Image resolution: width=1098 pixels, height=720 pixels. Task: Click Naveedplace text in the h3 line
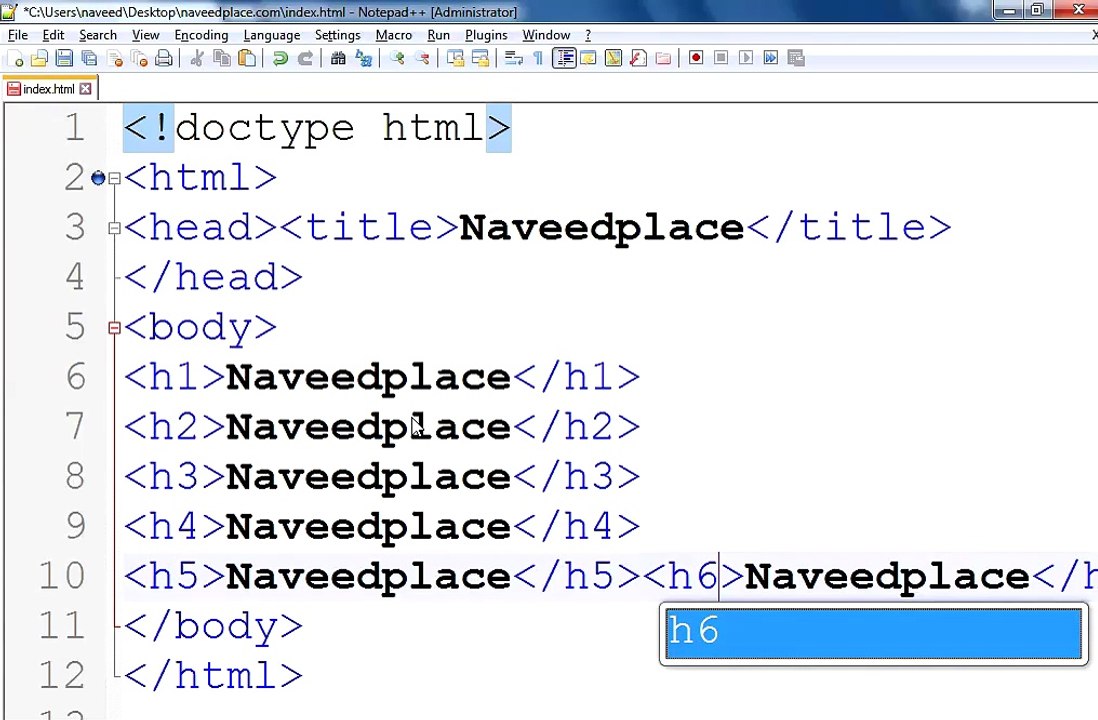tap(368, 477)
